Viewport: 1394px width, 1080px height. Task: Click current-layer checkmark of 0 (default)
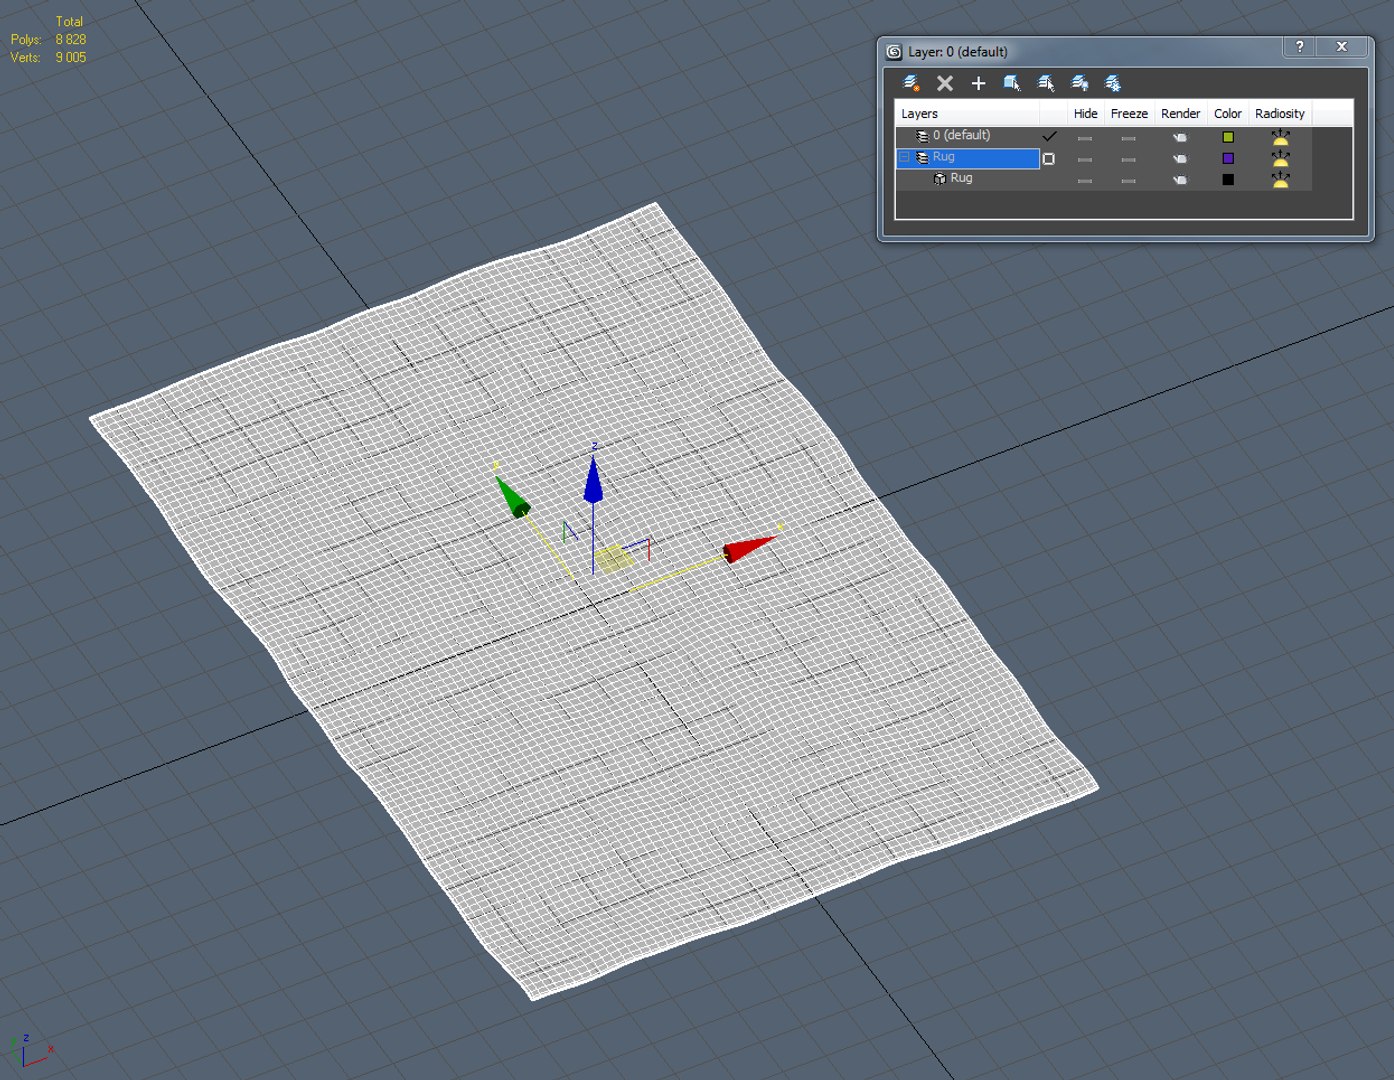(1049, 136)
